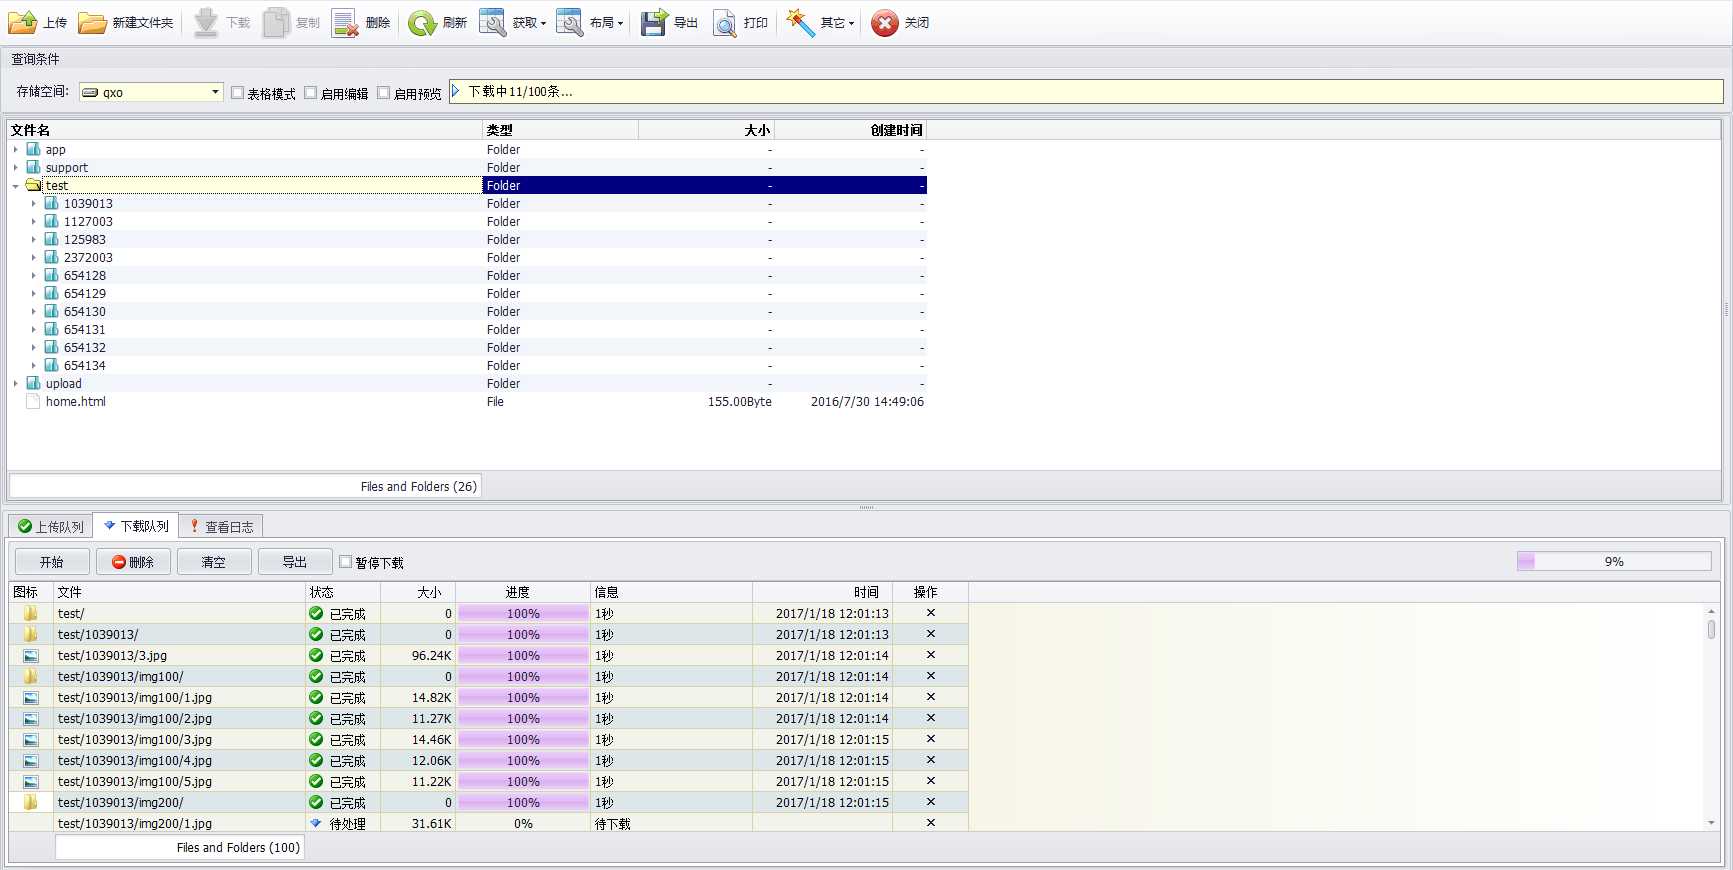This screenshot has width=1733, height=870.
Task: Toggle the 启用预览 enable preview checkbox
Action: pos(384,93)
